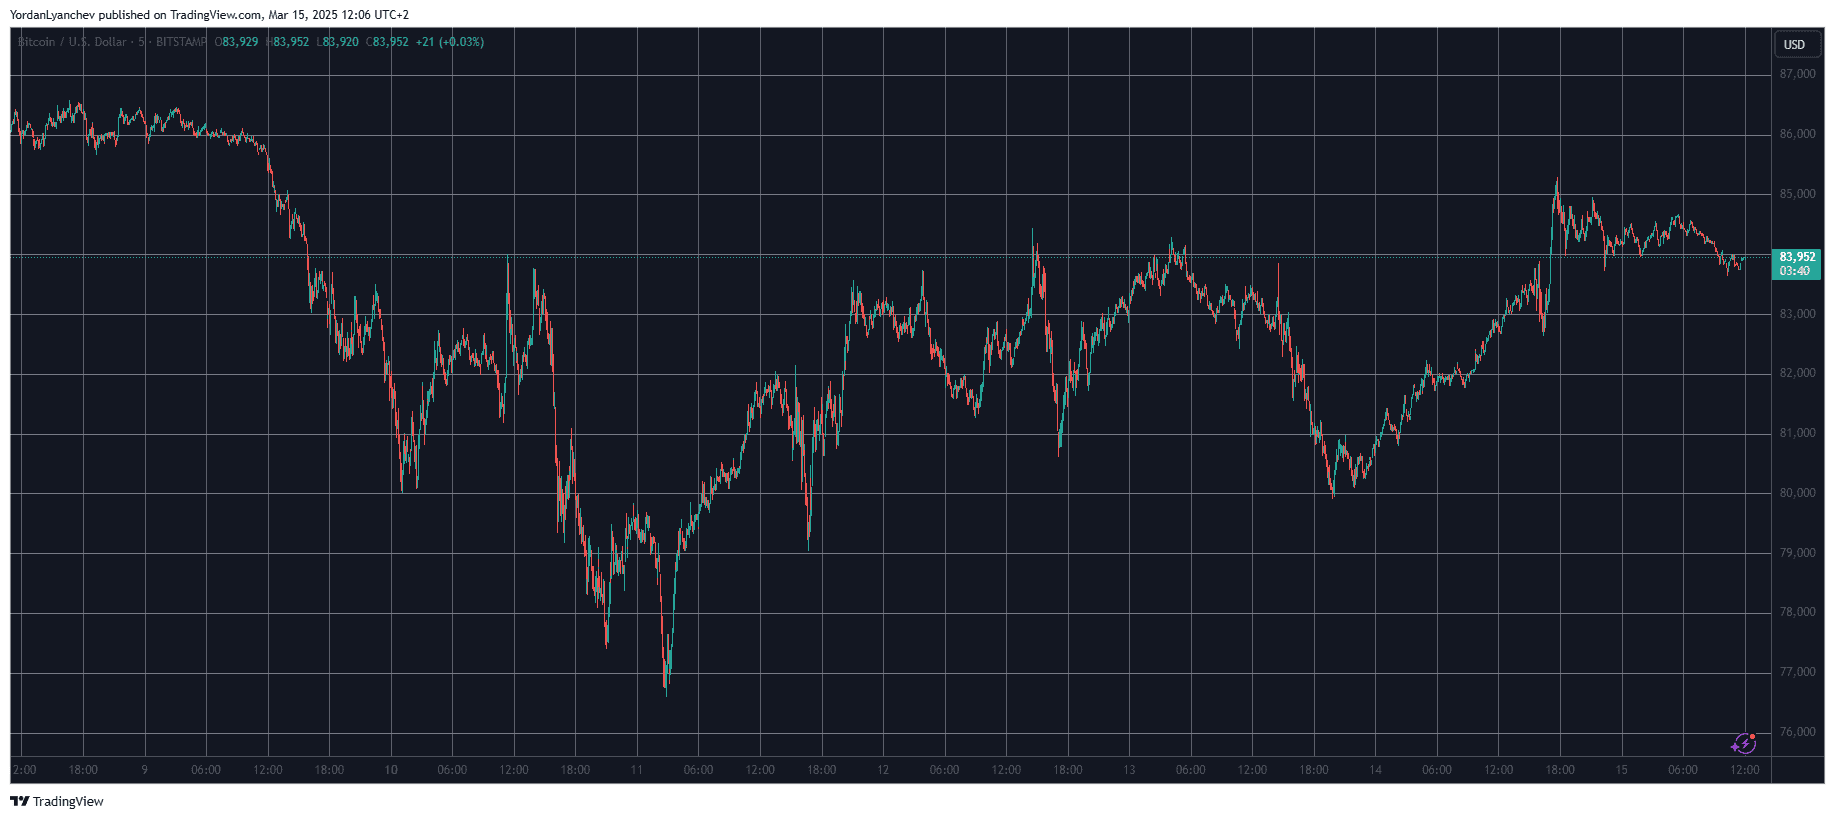Screen dimensions: 1835x819
Task: Click the date label 15 on time axis
Action: pyautogui.click(x=1622, y=770)
